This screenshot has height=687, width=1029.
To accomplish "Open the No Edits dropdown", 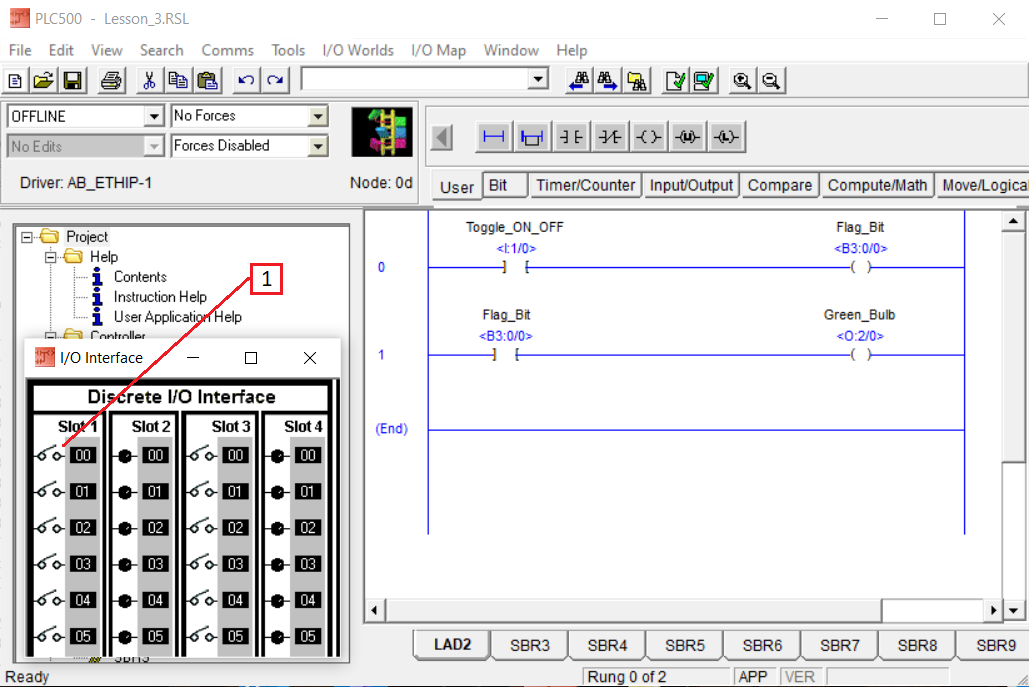I will [154, 146].
